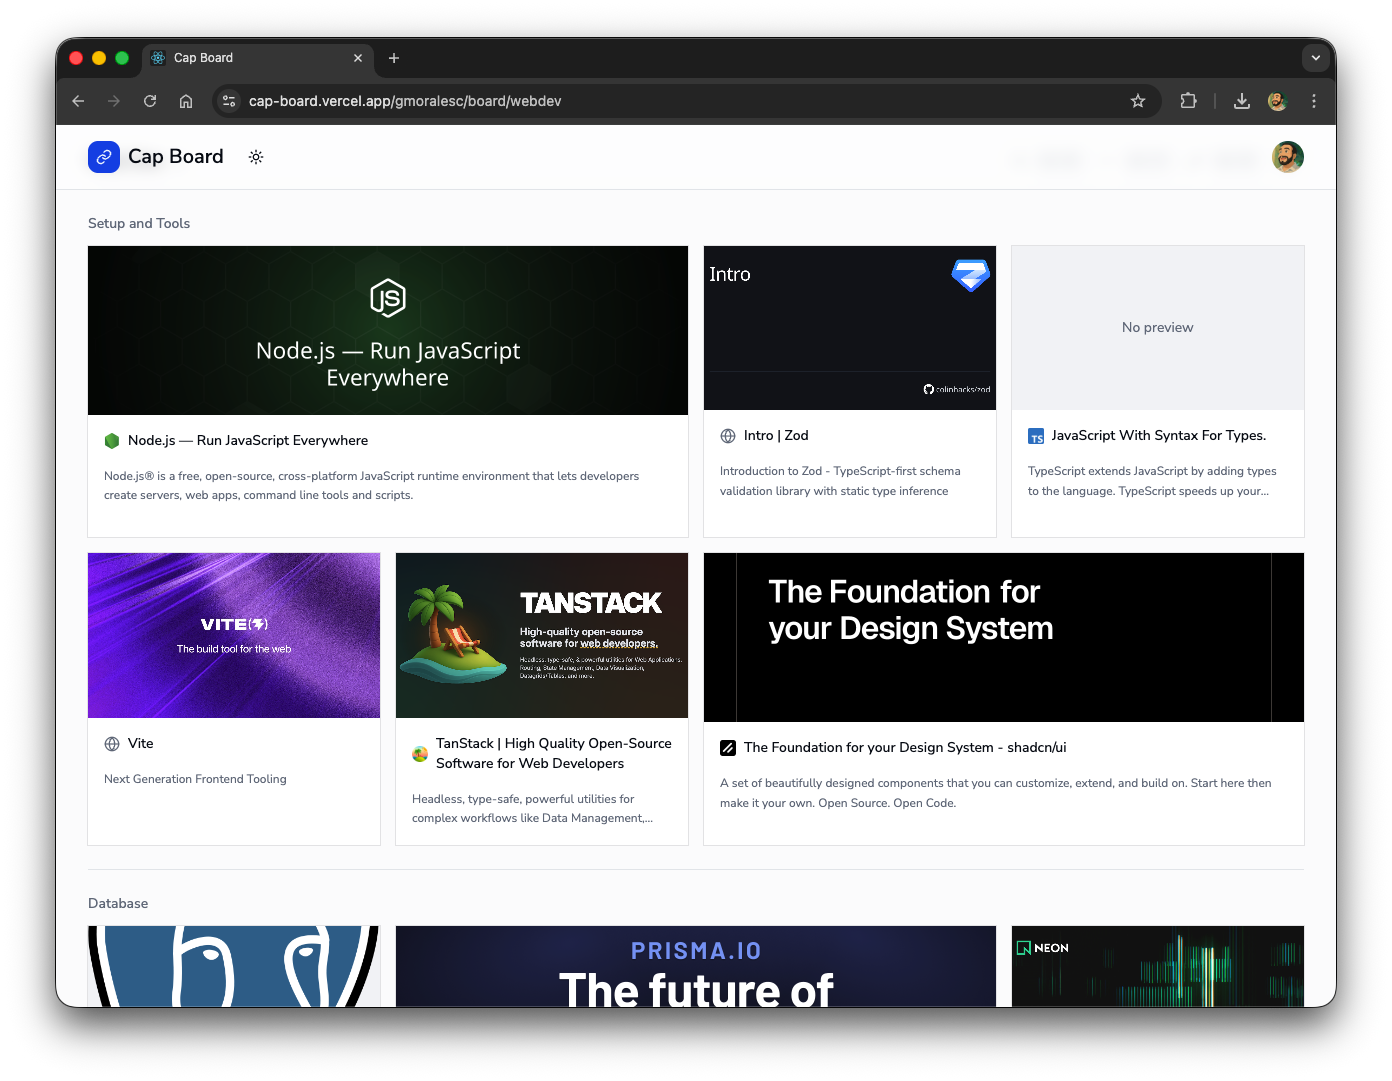
Task: Open the shadcn/ui Design System card title
Action: point(904,747)
